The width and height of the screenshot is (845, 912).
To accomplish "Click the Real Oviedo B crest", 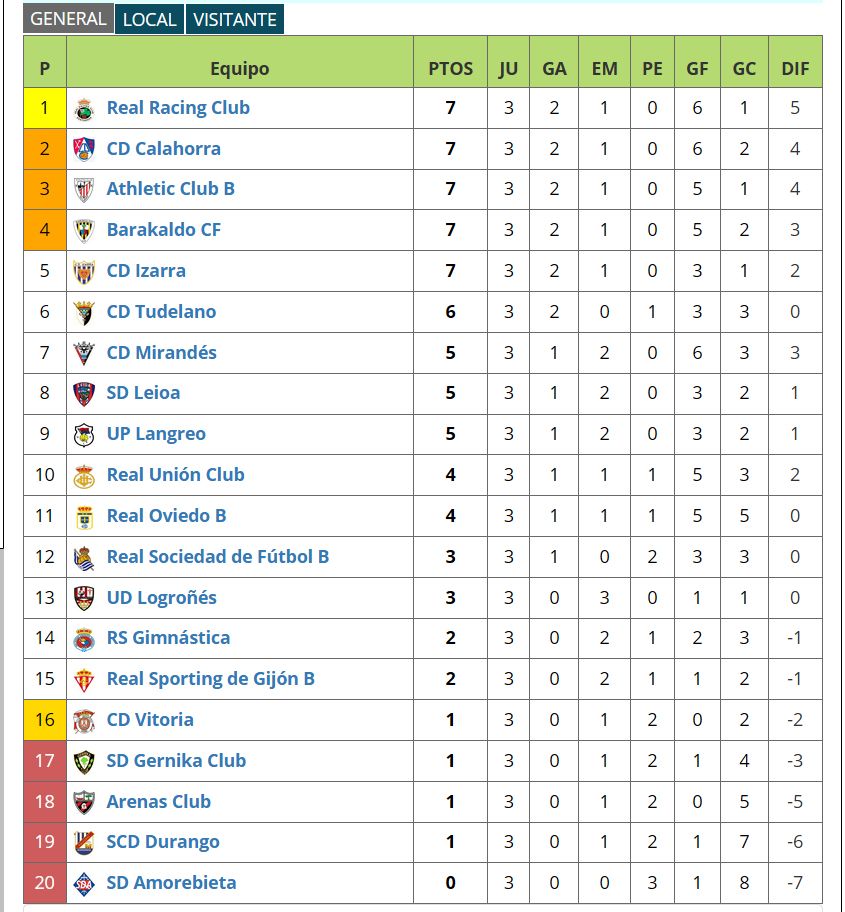I will (84, 516).
